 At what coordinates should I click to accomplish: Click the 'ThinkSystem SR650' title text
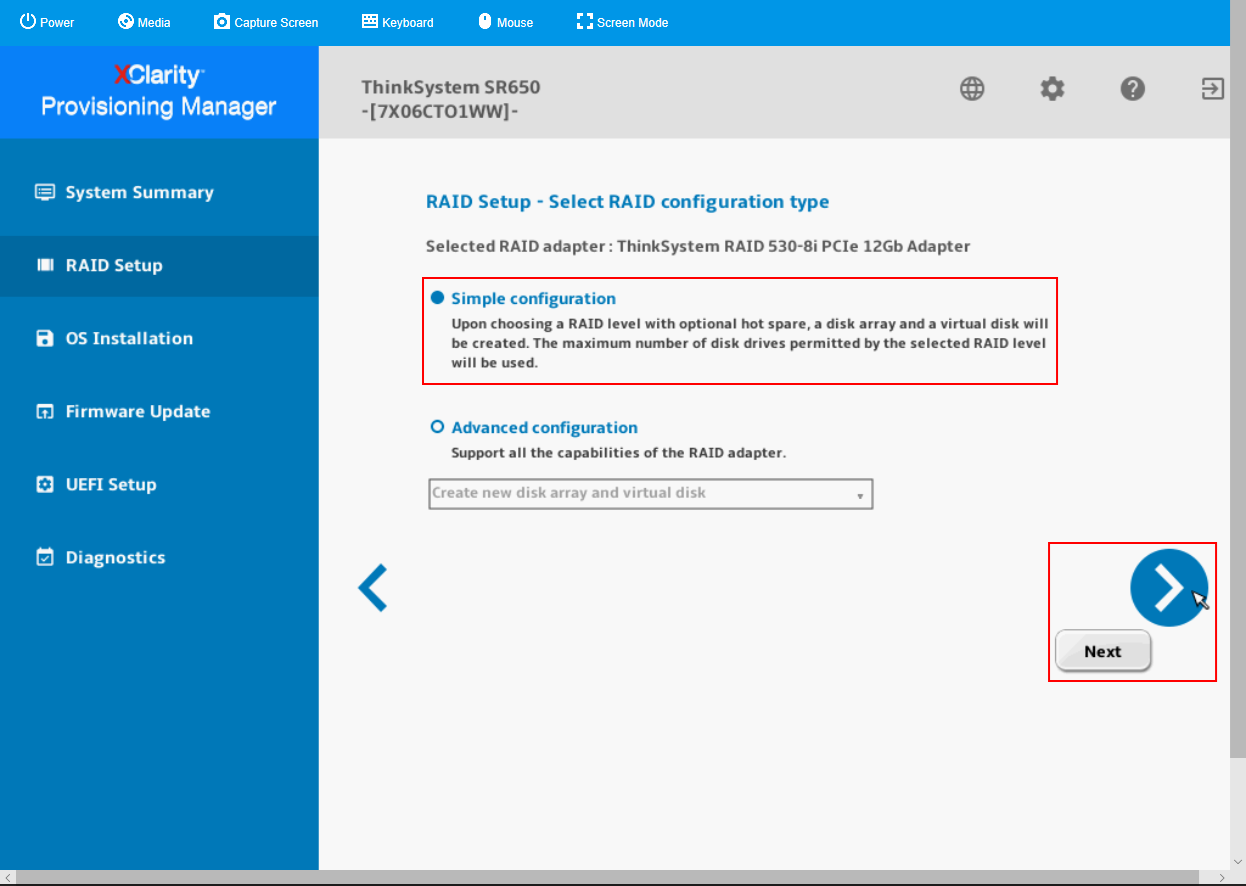(x=451, y=87)
